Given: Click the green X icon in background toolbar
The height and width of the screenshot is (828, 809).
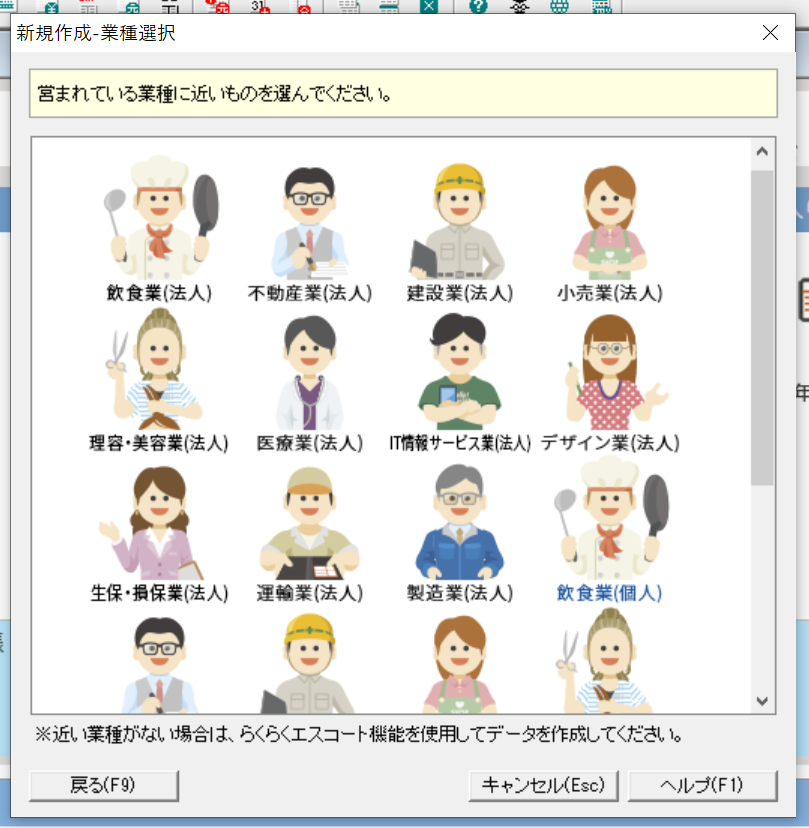Looking at the screenshot, I should pos(429,6).
